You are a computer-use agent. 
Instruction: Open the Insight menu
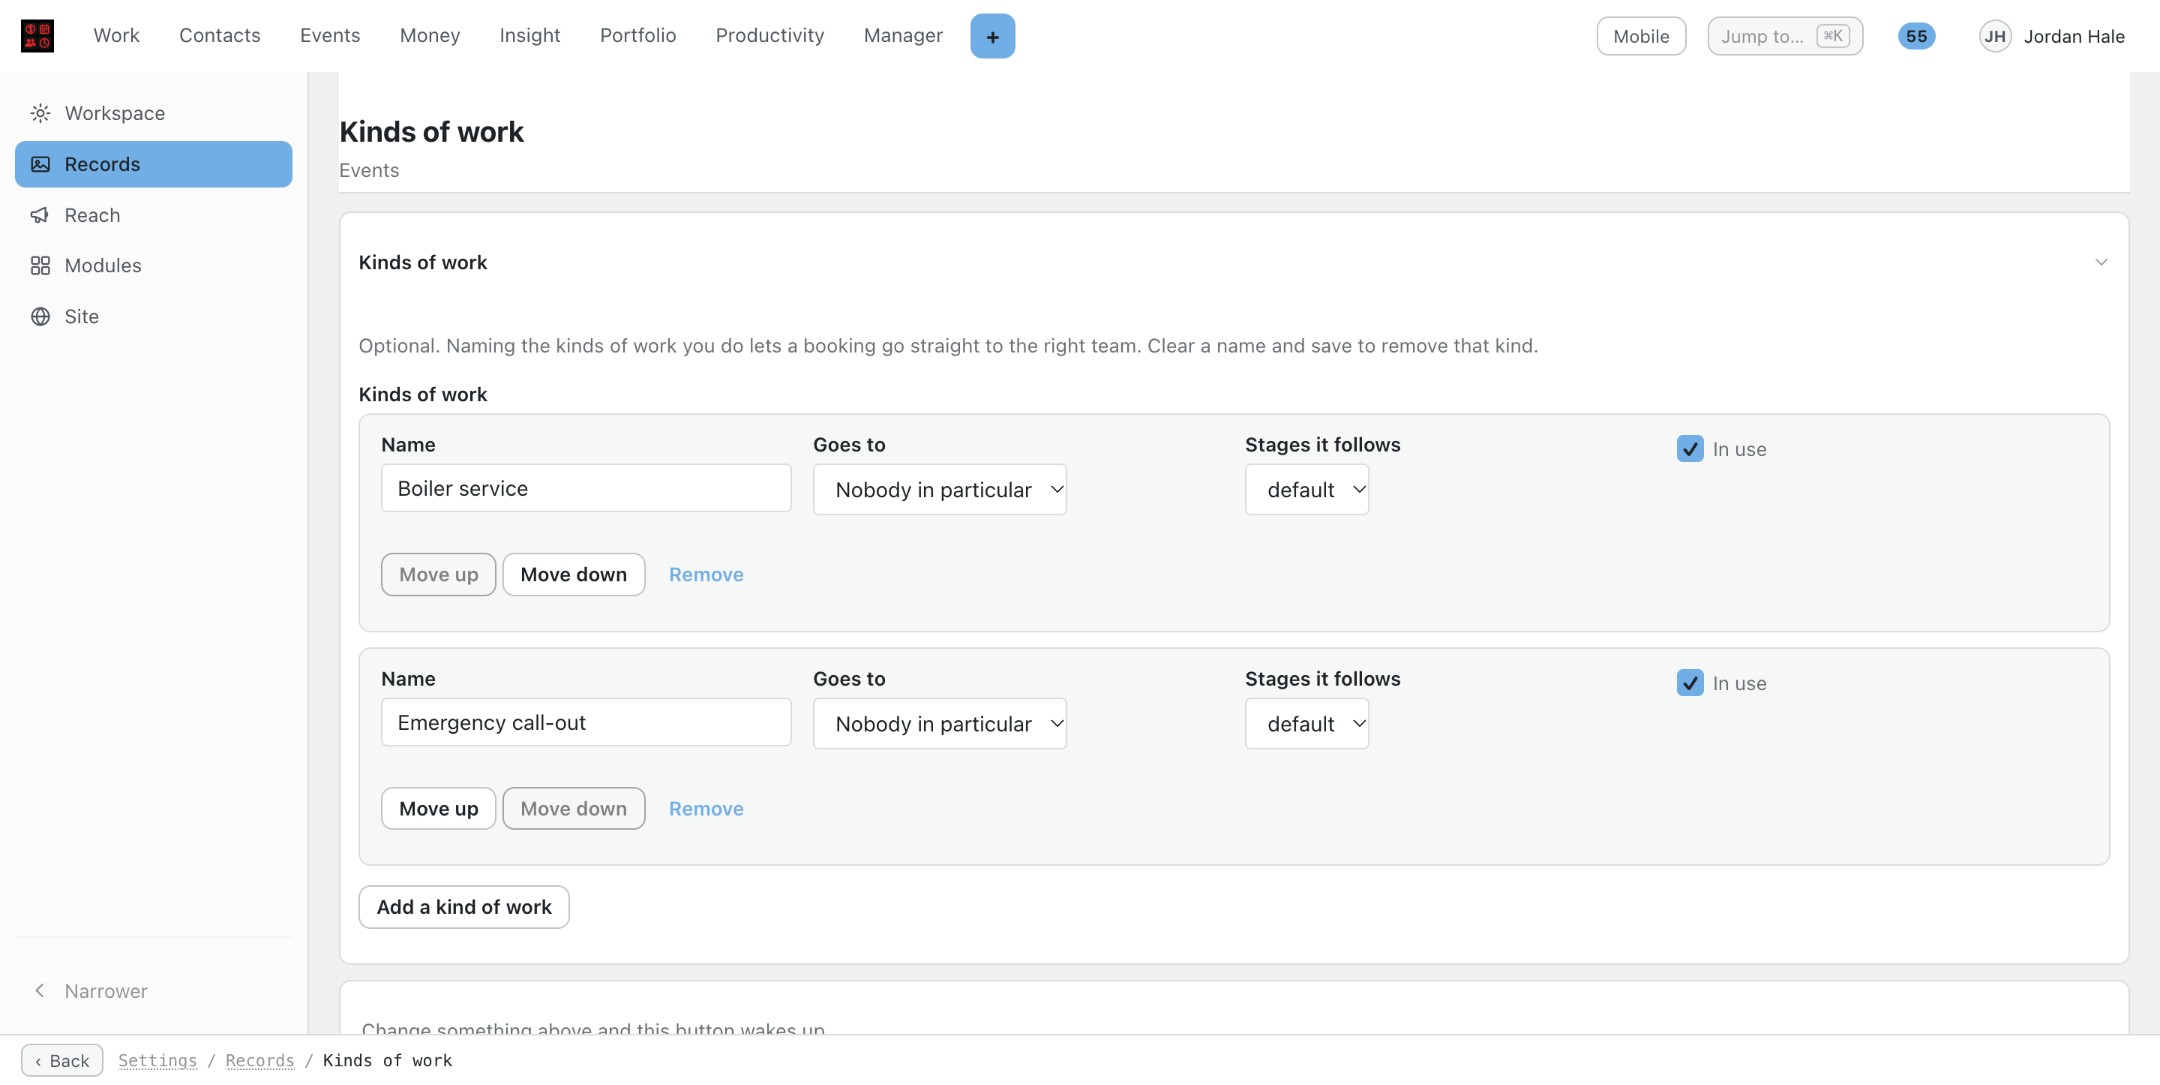(x=530, y=36)
